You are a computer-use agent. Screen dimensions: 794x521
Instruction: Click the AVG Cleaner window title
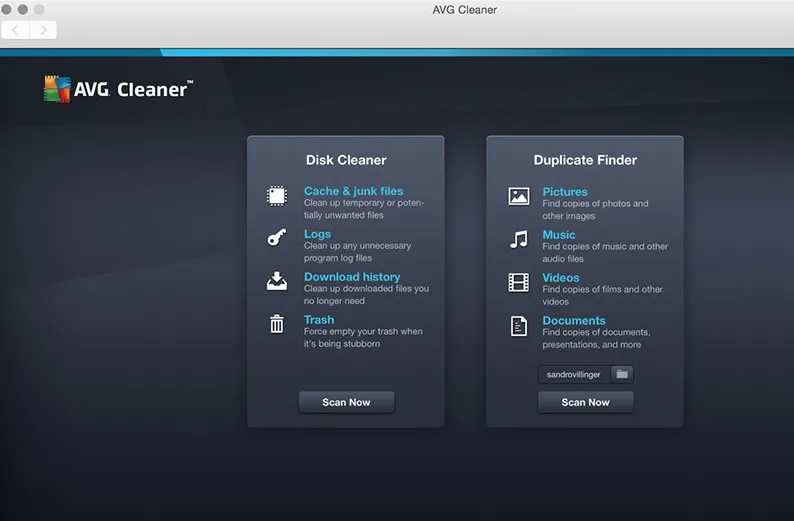point(464,10)
